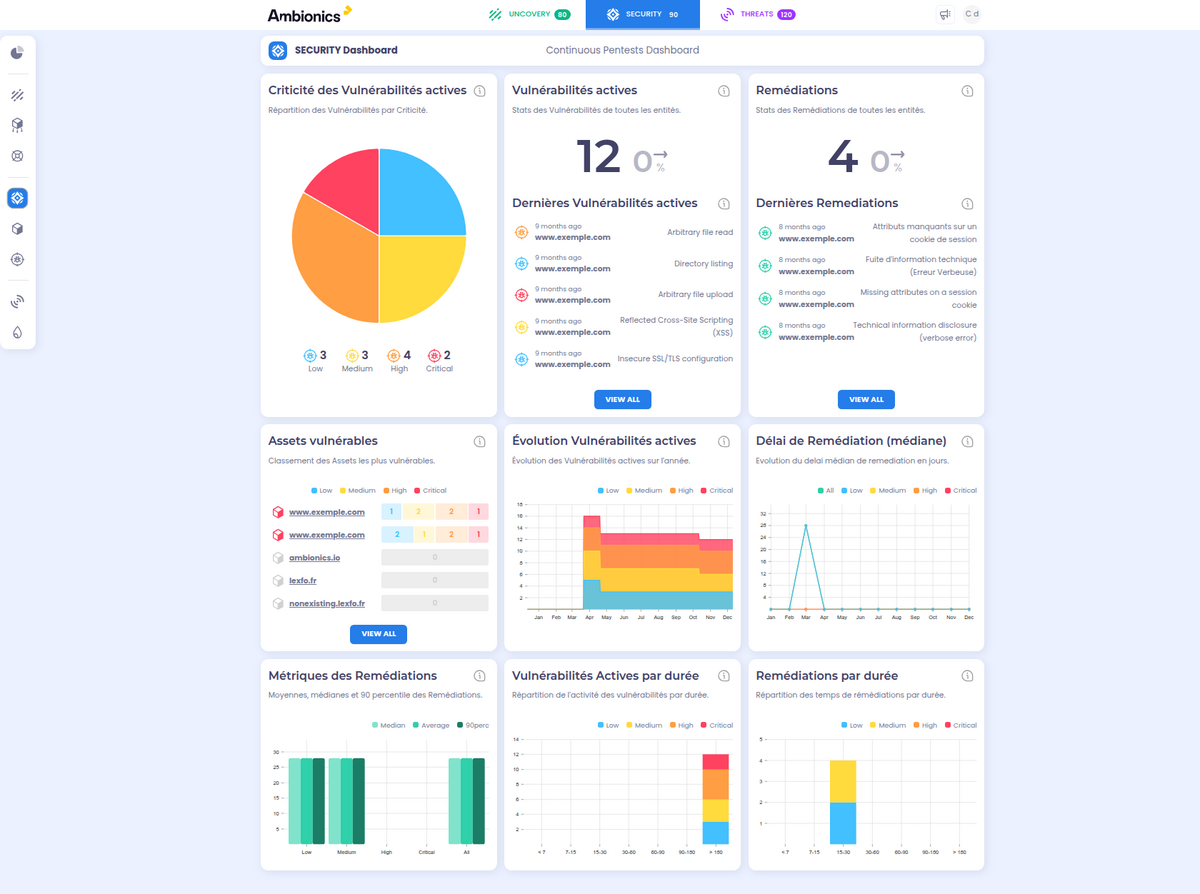Click VIEW ALL in Assets vulnérables card

pos(378,633)
